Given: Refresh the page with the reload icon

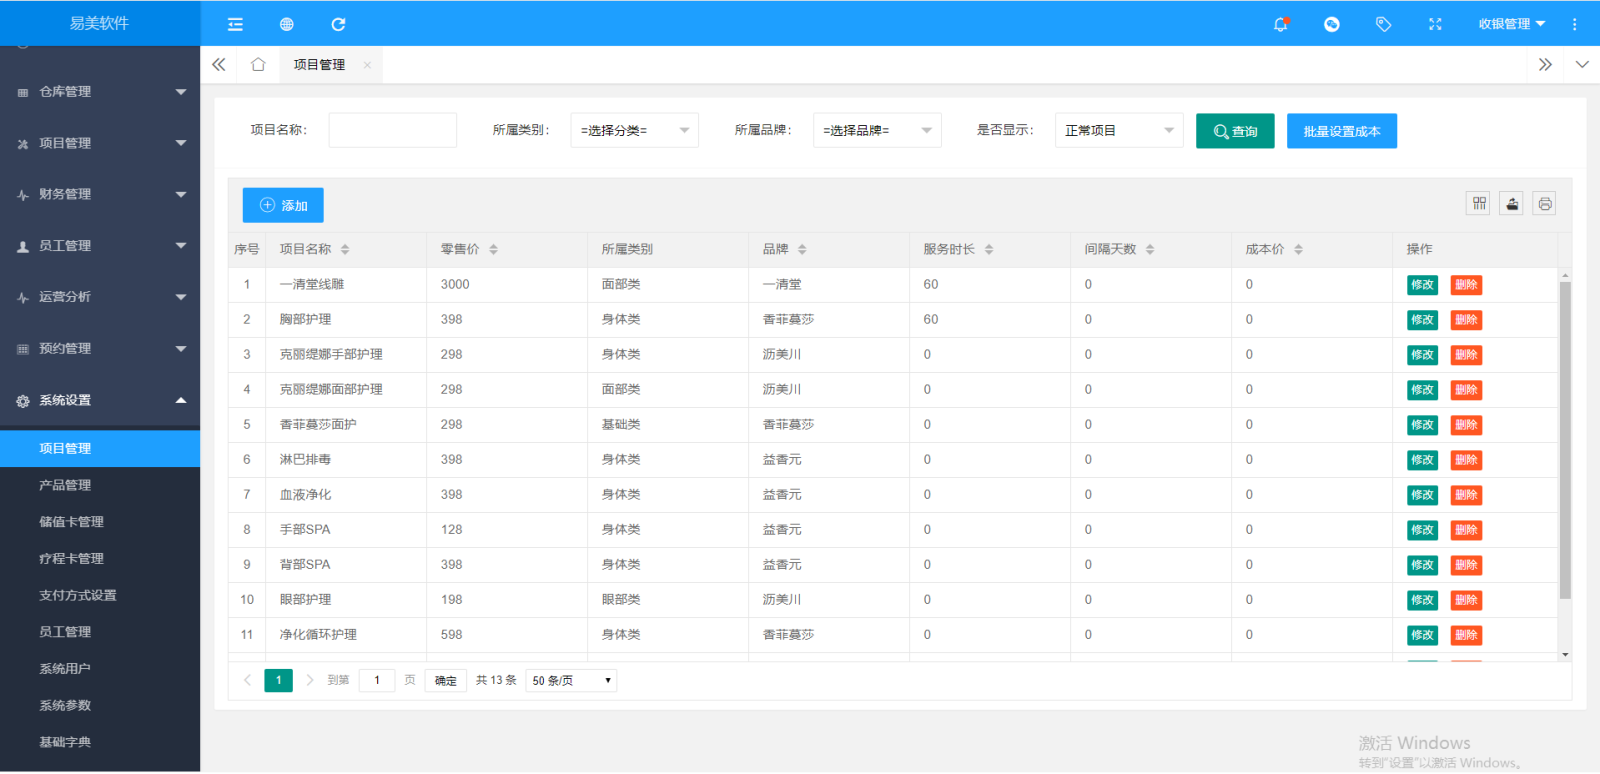Looking at the screenshot, I should (x=338, y=24).
